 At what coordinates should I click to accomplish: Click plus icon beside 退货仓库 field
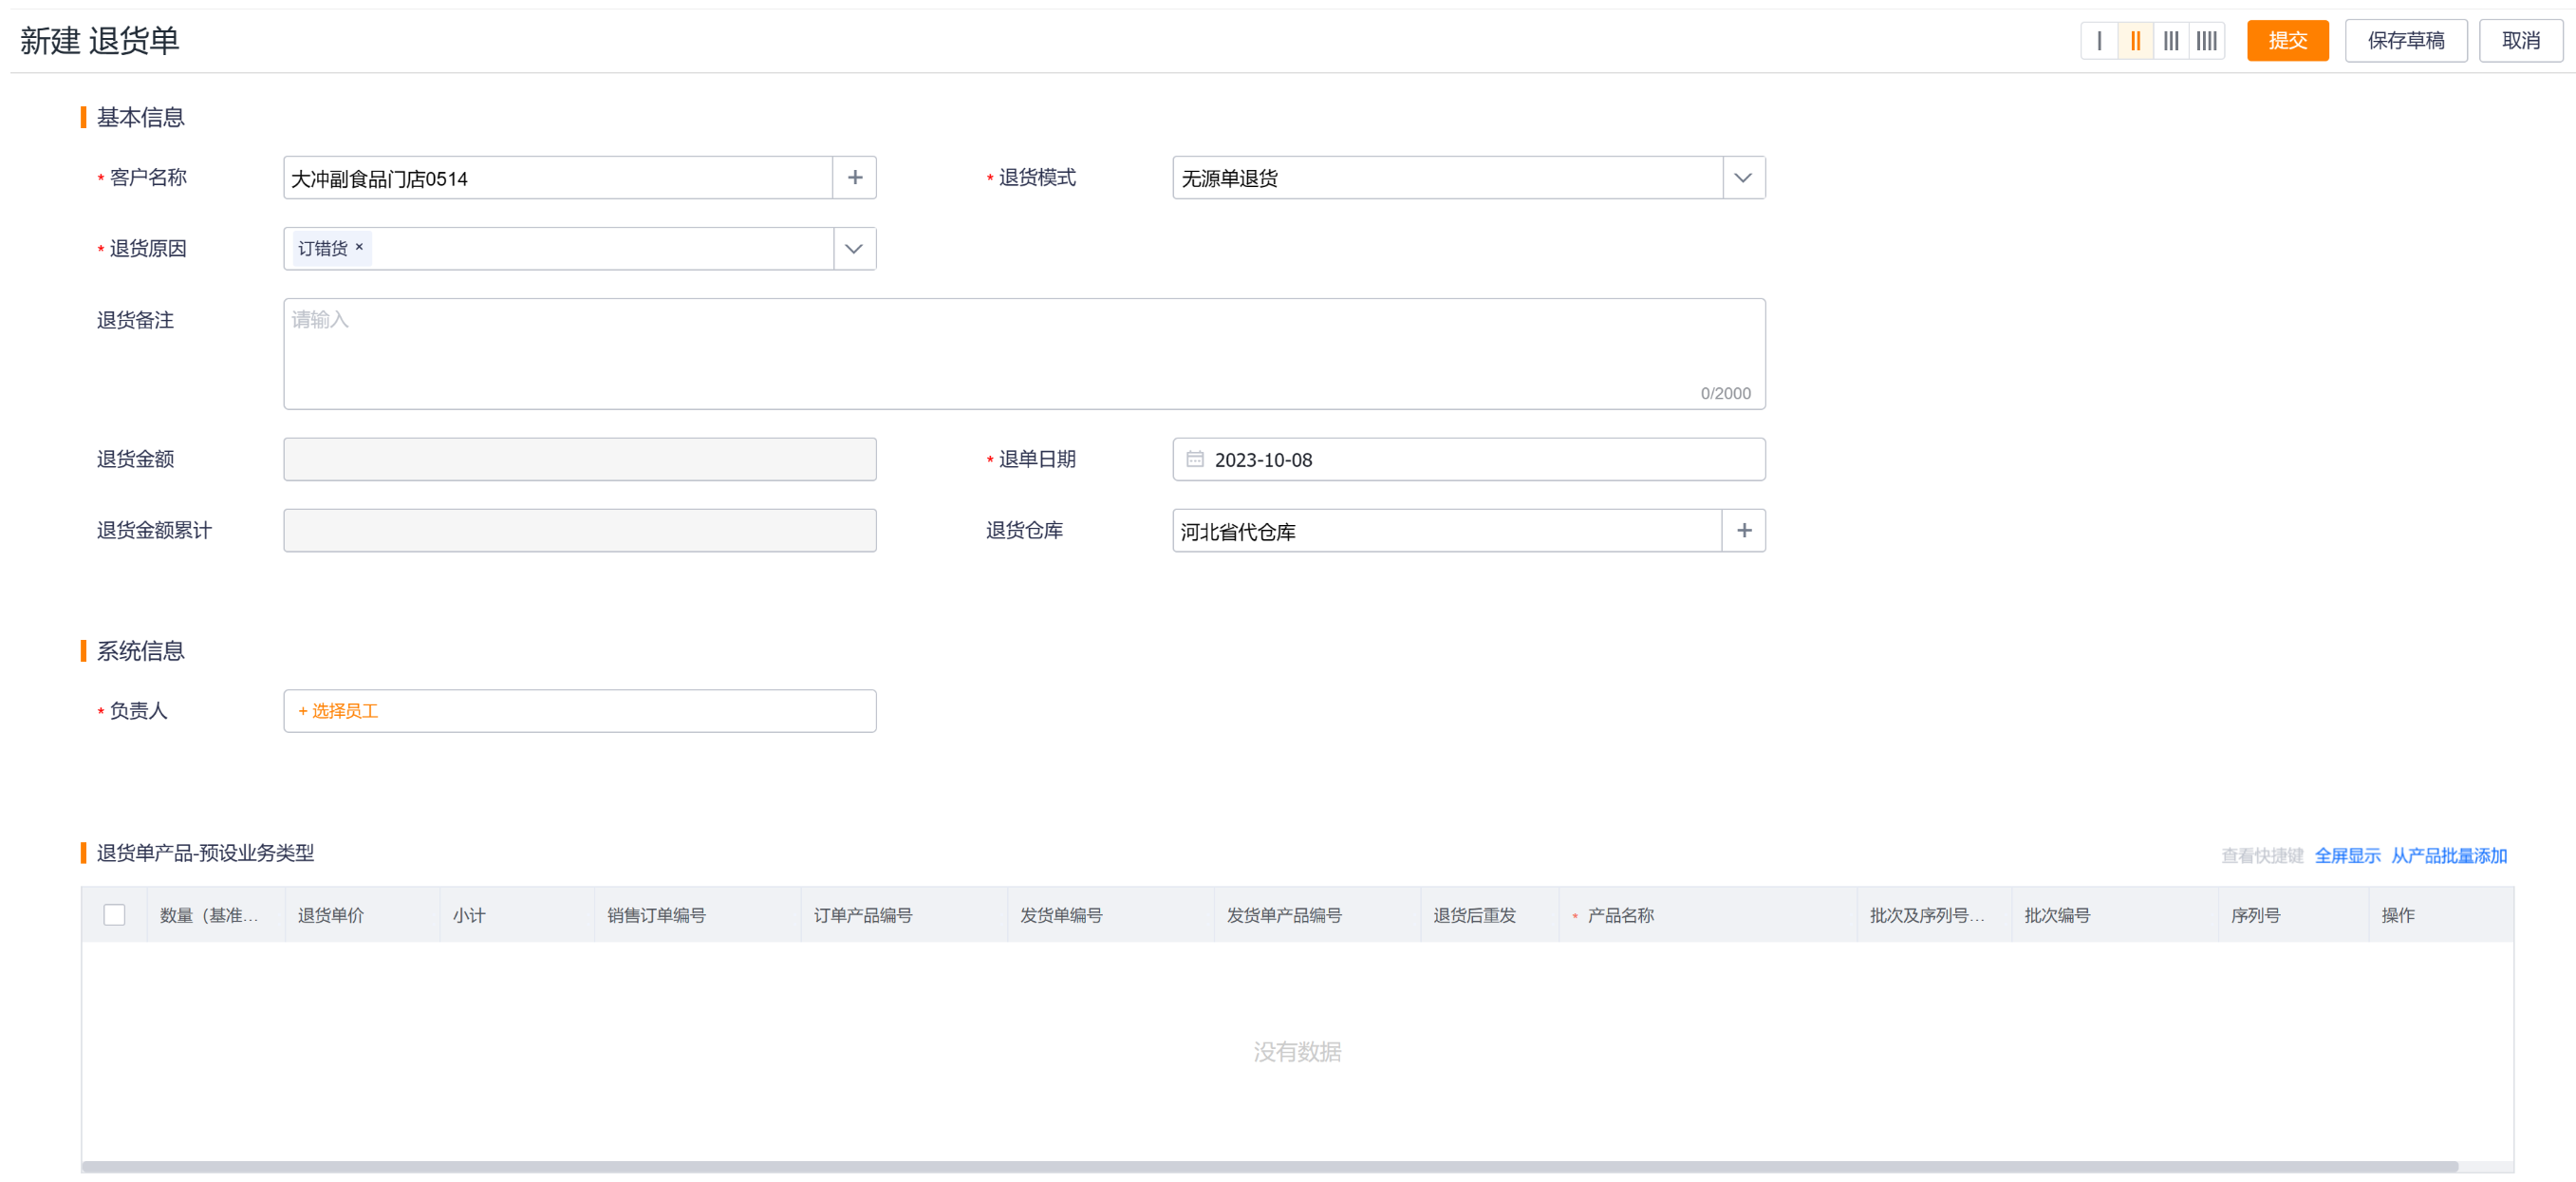click(1744, 531)
